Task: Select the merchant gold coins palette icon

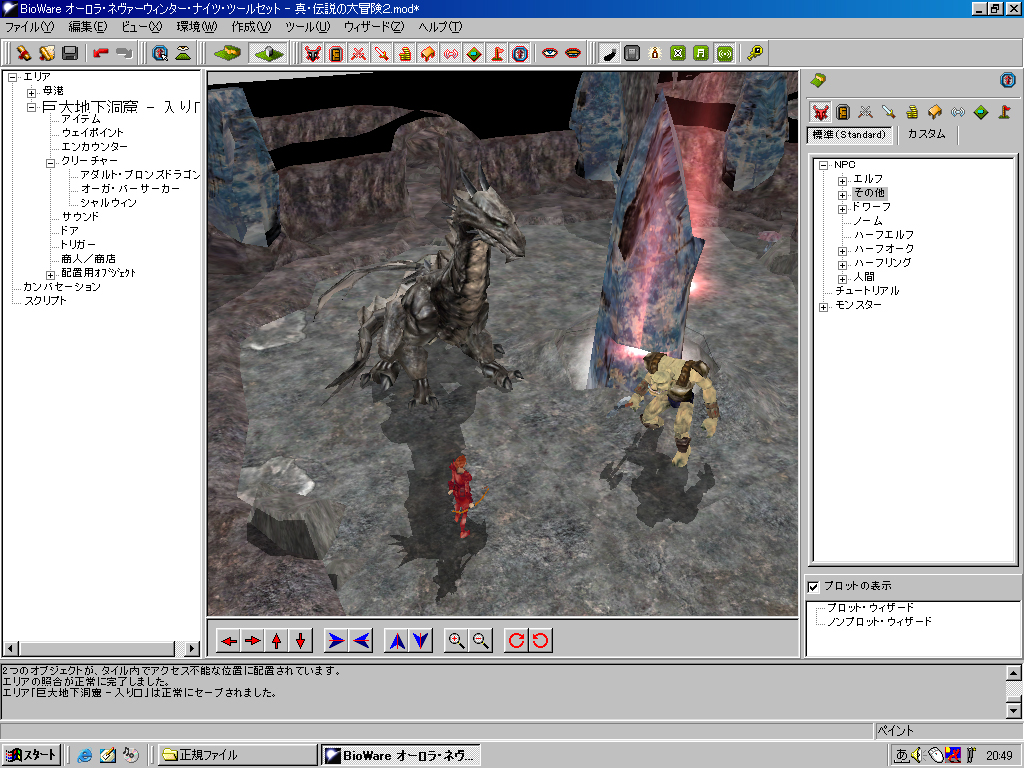Action: 911,111
